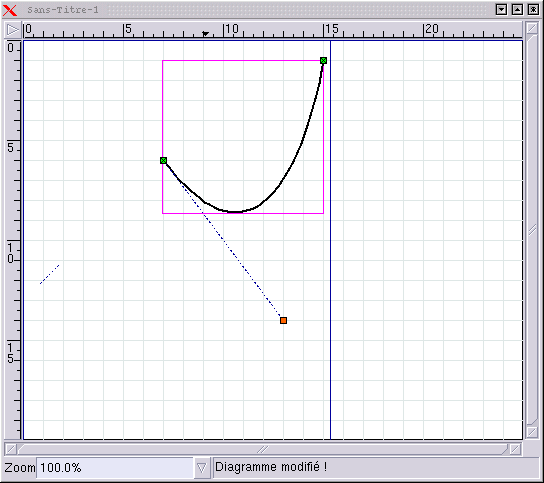Click the window shade button in title bar
This screenshot has height=483, width=544.
pos(501,10)
